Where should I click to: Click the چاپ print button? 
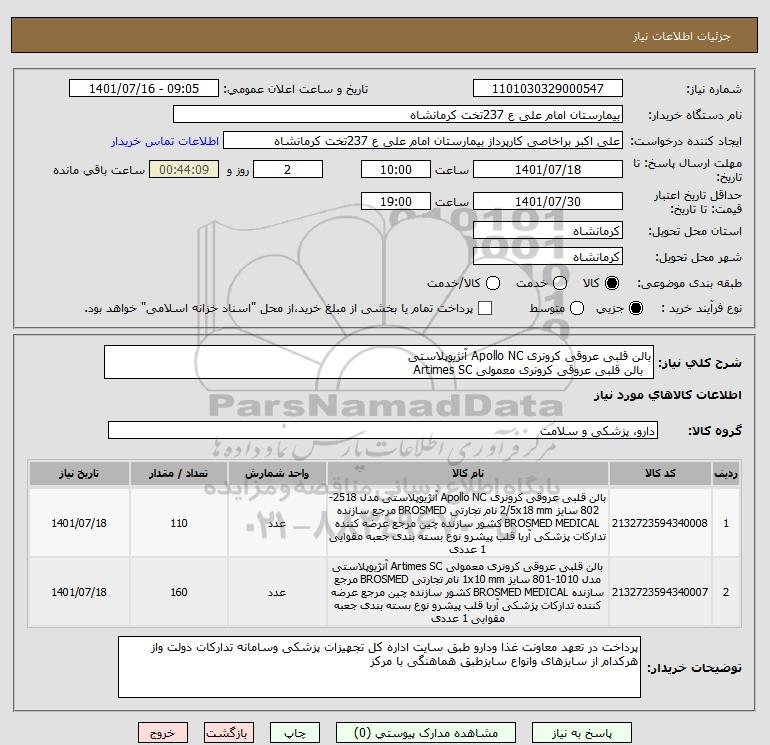(x=295, y=733)
